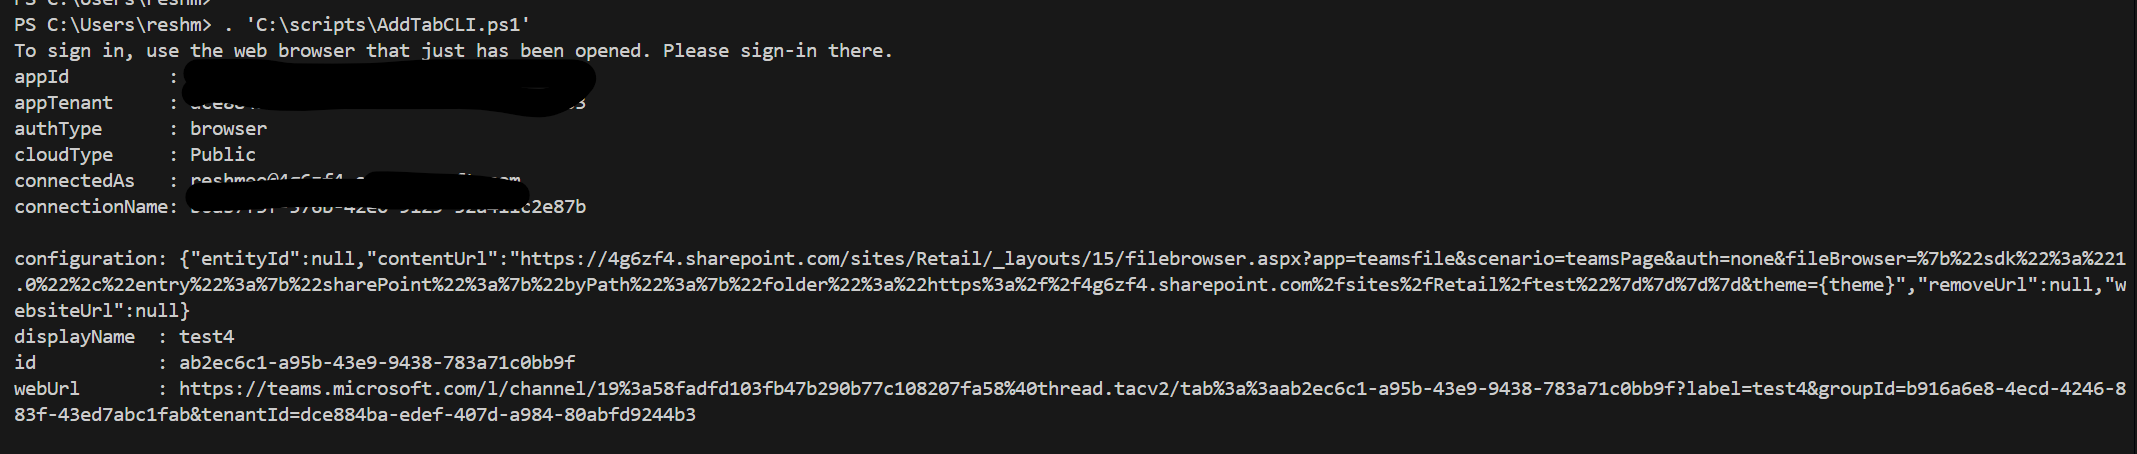Click the configuration property label
This screenshot has height=454, width=2137.
pos(85,259)
